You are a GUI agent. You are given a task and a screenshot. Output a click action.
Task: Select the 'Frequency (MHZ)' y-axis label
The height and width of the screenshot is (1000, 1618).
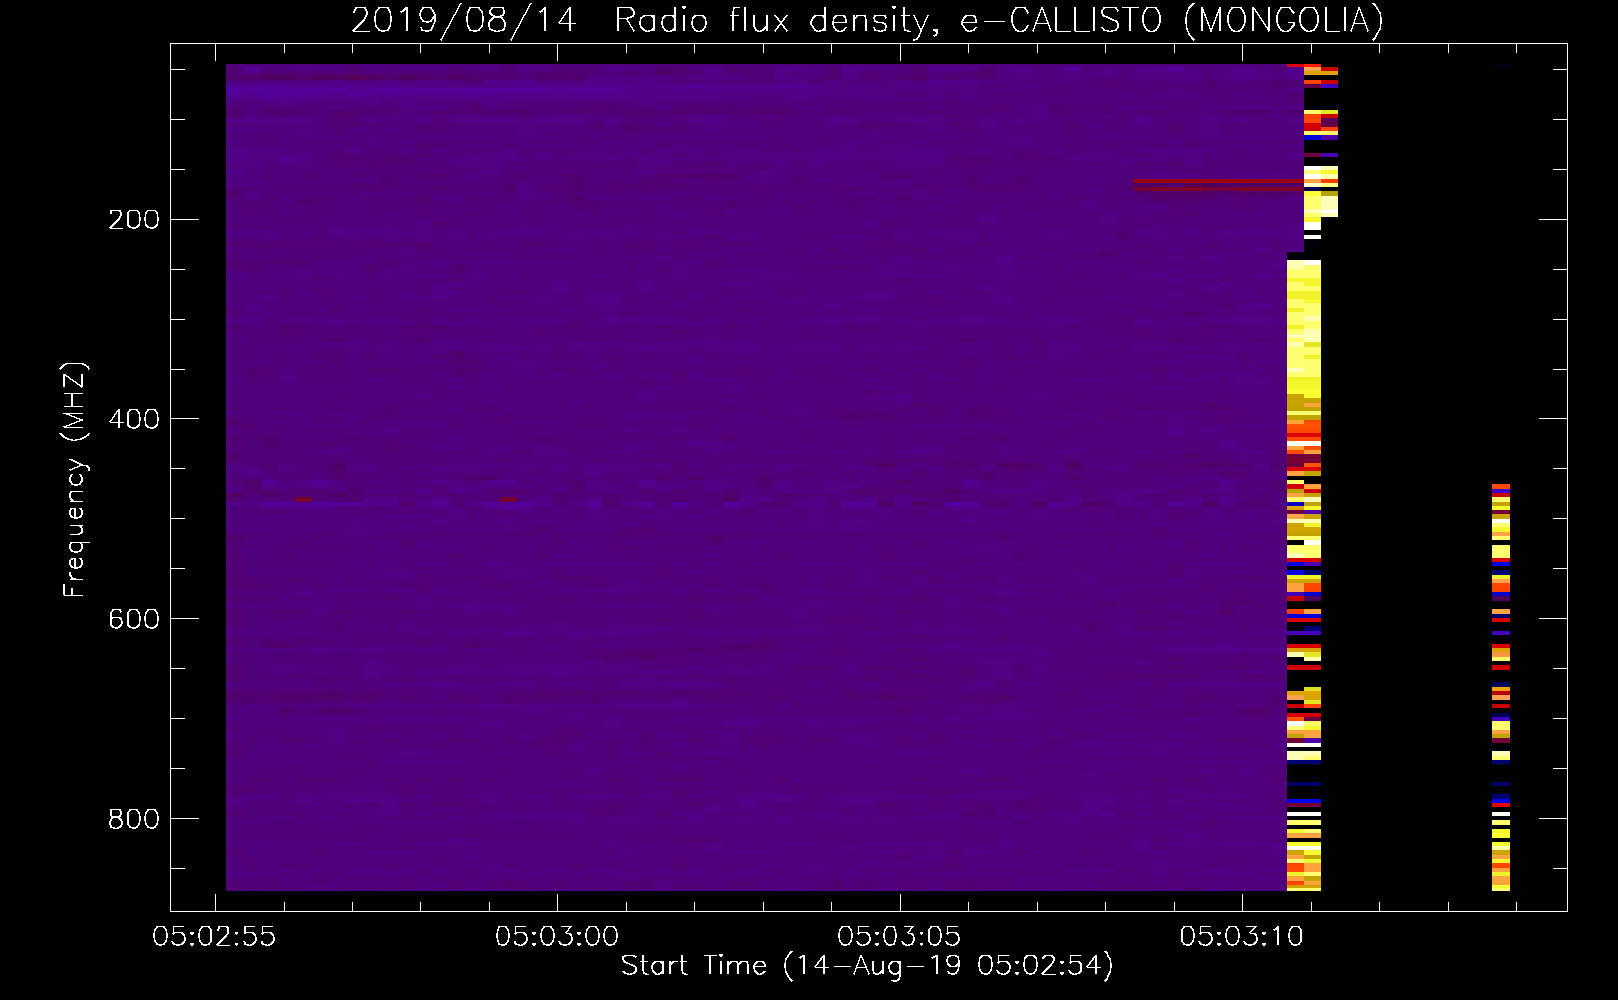74,480
